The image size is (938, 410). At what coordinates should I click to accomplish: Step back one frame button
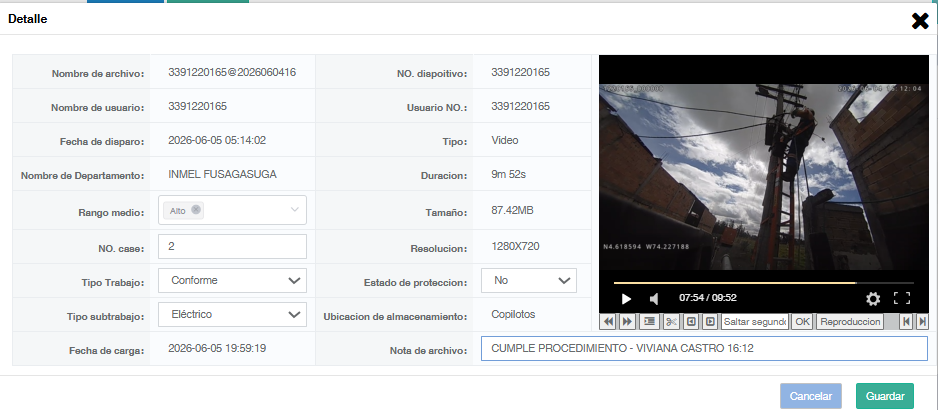coord(691,321)
